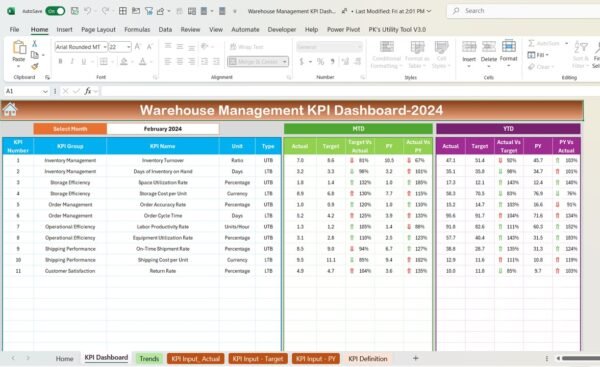Click the Sort & Filter icon
This screenshot has width=600, height=367.
[580, 47]
